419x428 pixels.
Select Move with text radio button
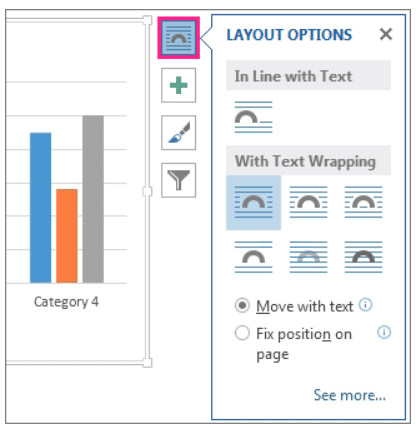pyautogui.click(x=242, y=306)
